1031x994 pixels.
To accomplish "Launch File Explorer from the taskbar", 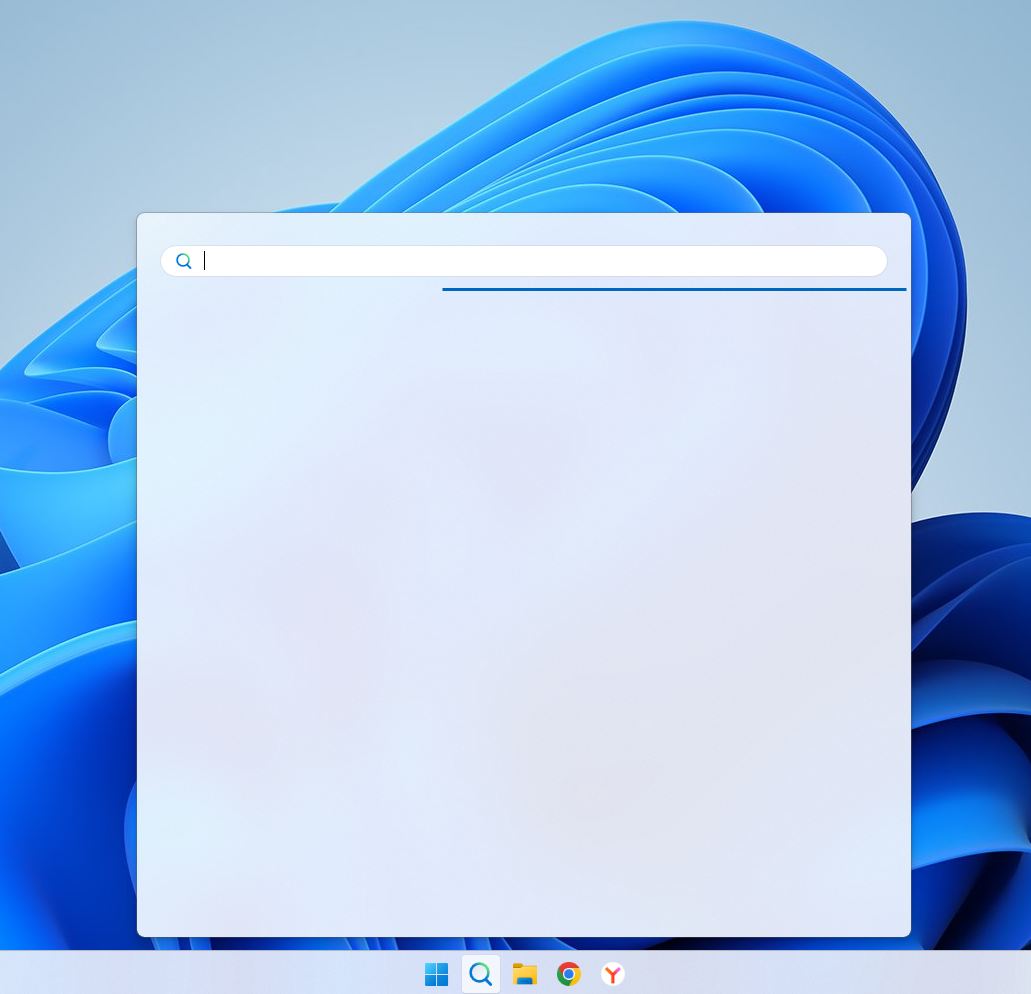I will [525, 974].
